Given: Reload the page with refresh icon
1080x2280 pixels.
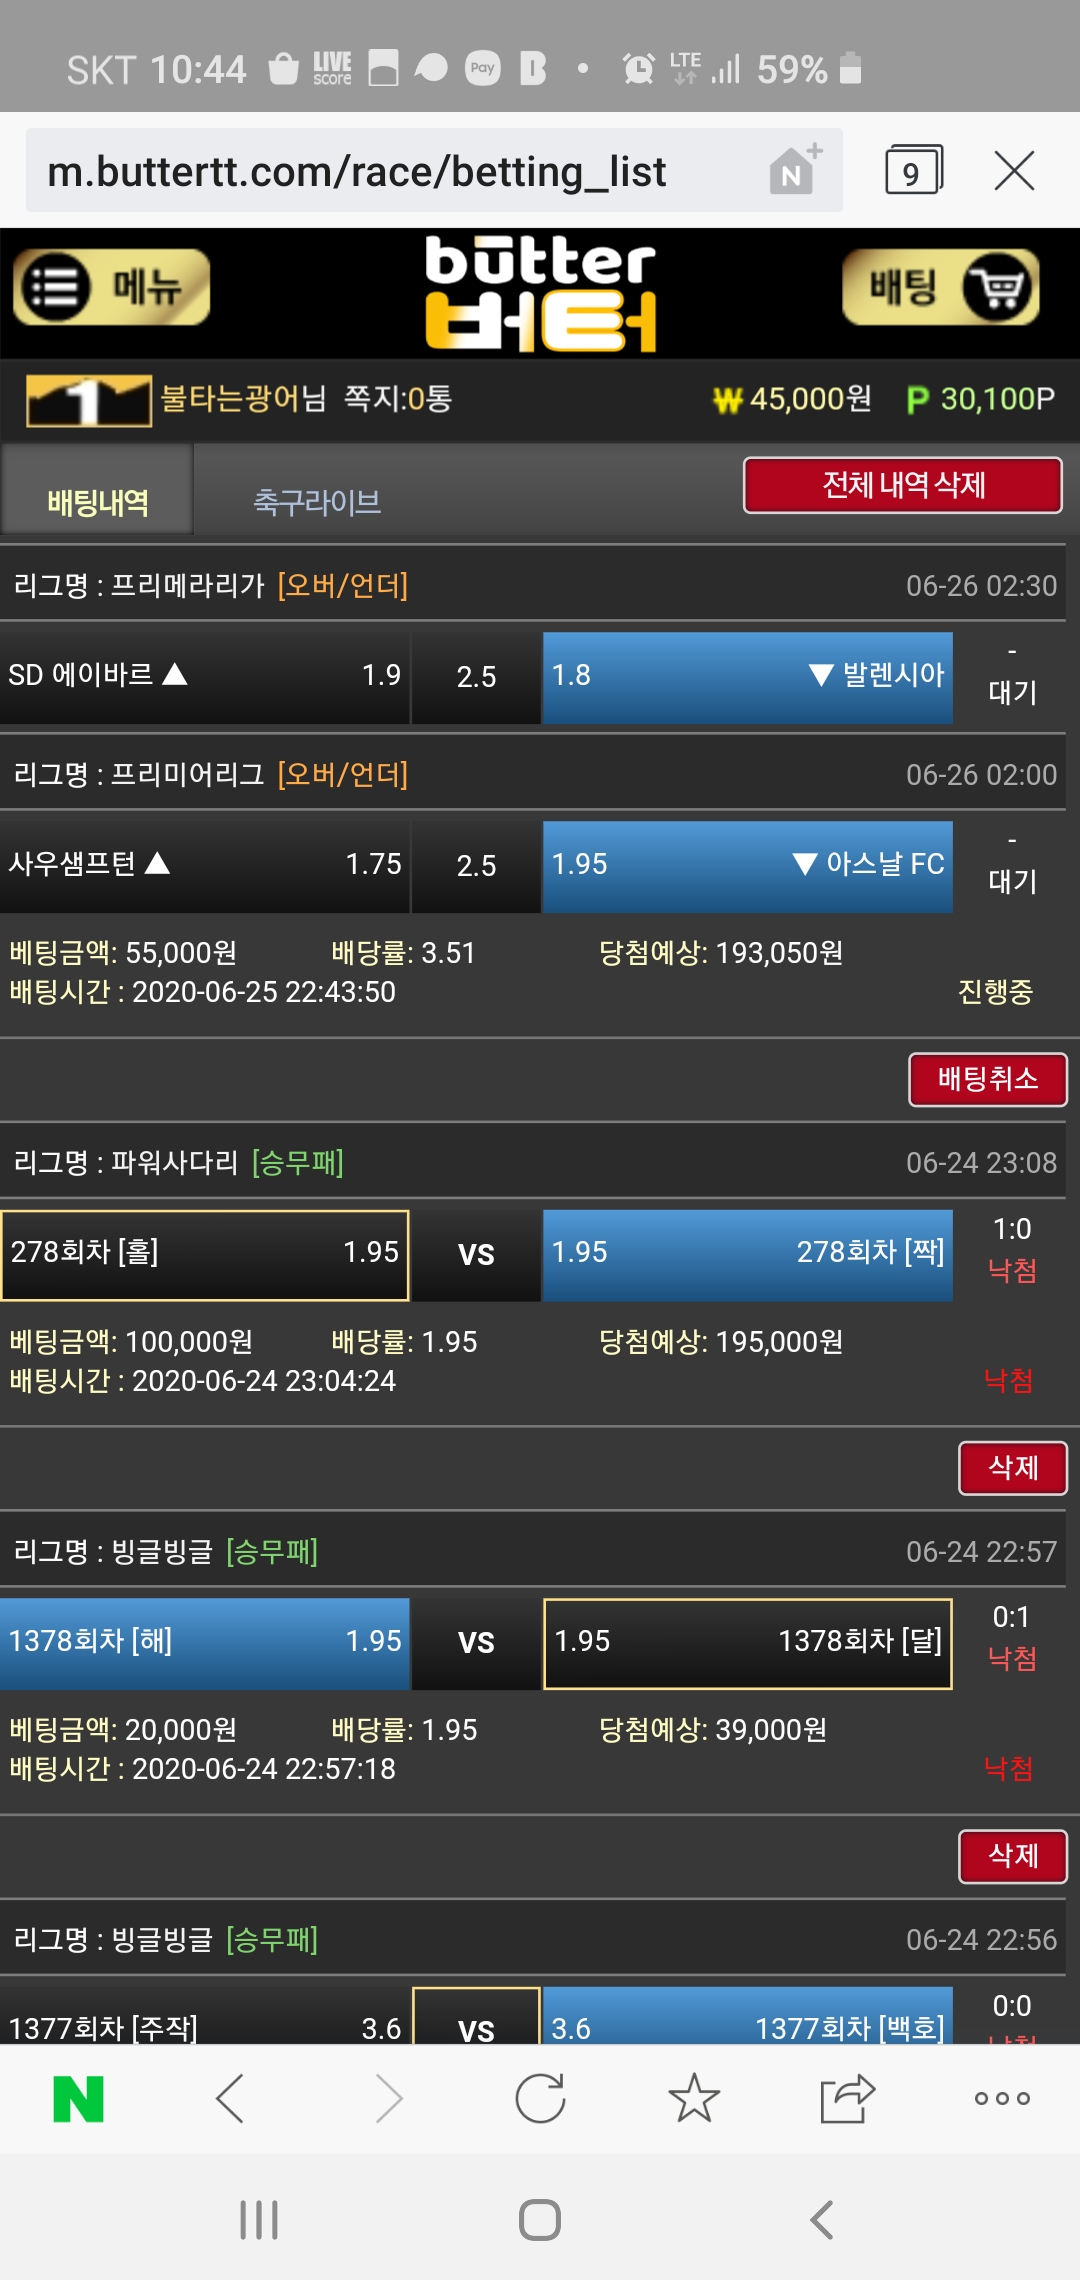Looking at the screenshot, I should point(540,2099).
